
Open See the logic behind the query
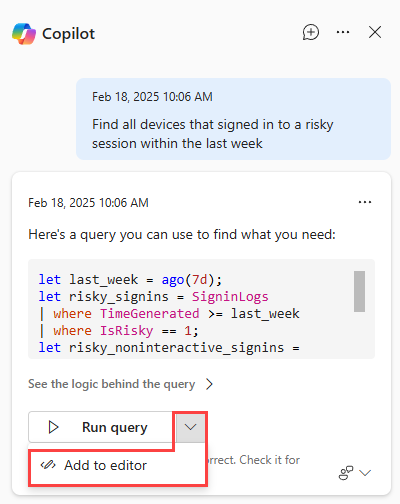[112, 384]
